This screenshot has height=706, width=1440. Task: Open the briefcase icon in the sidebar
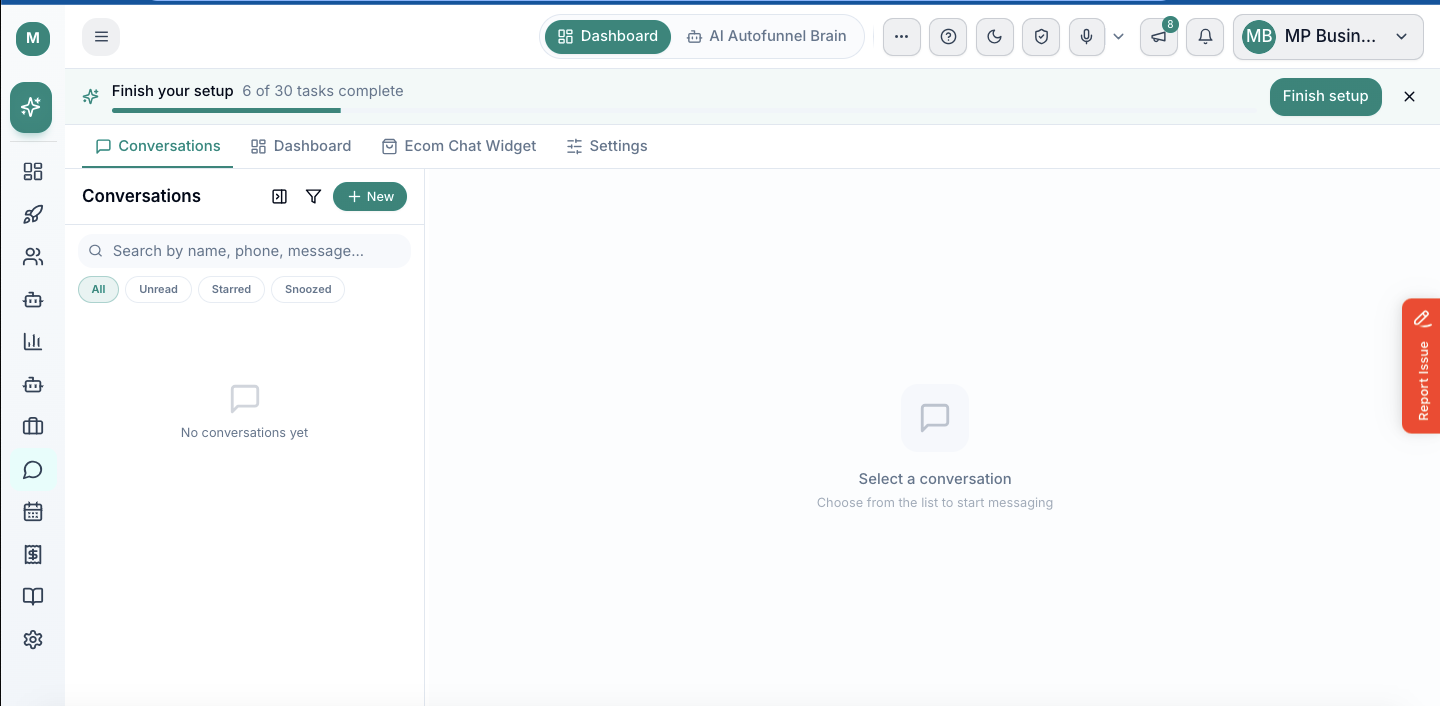point(33,427)
